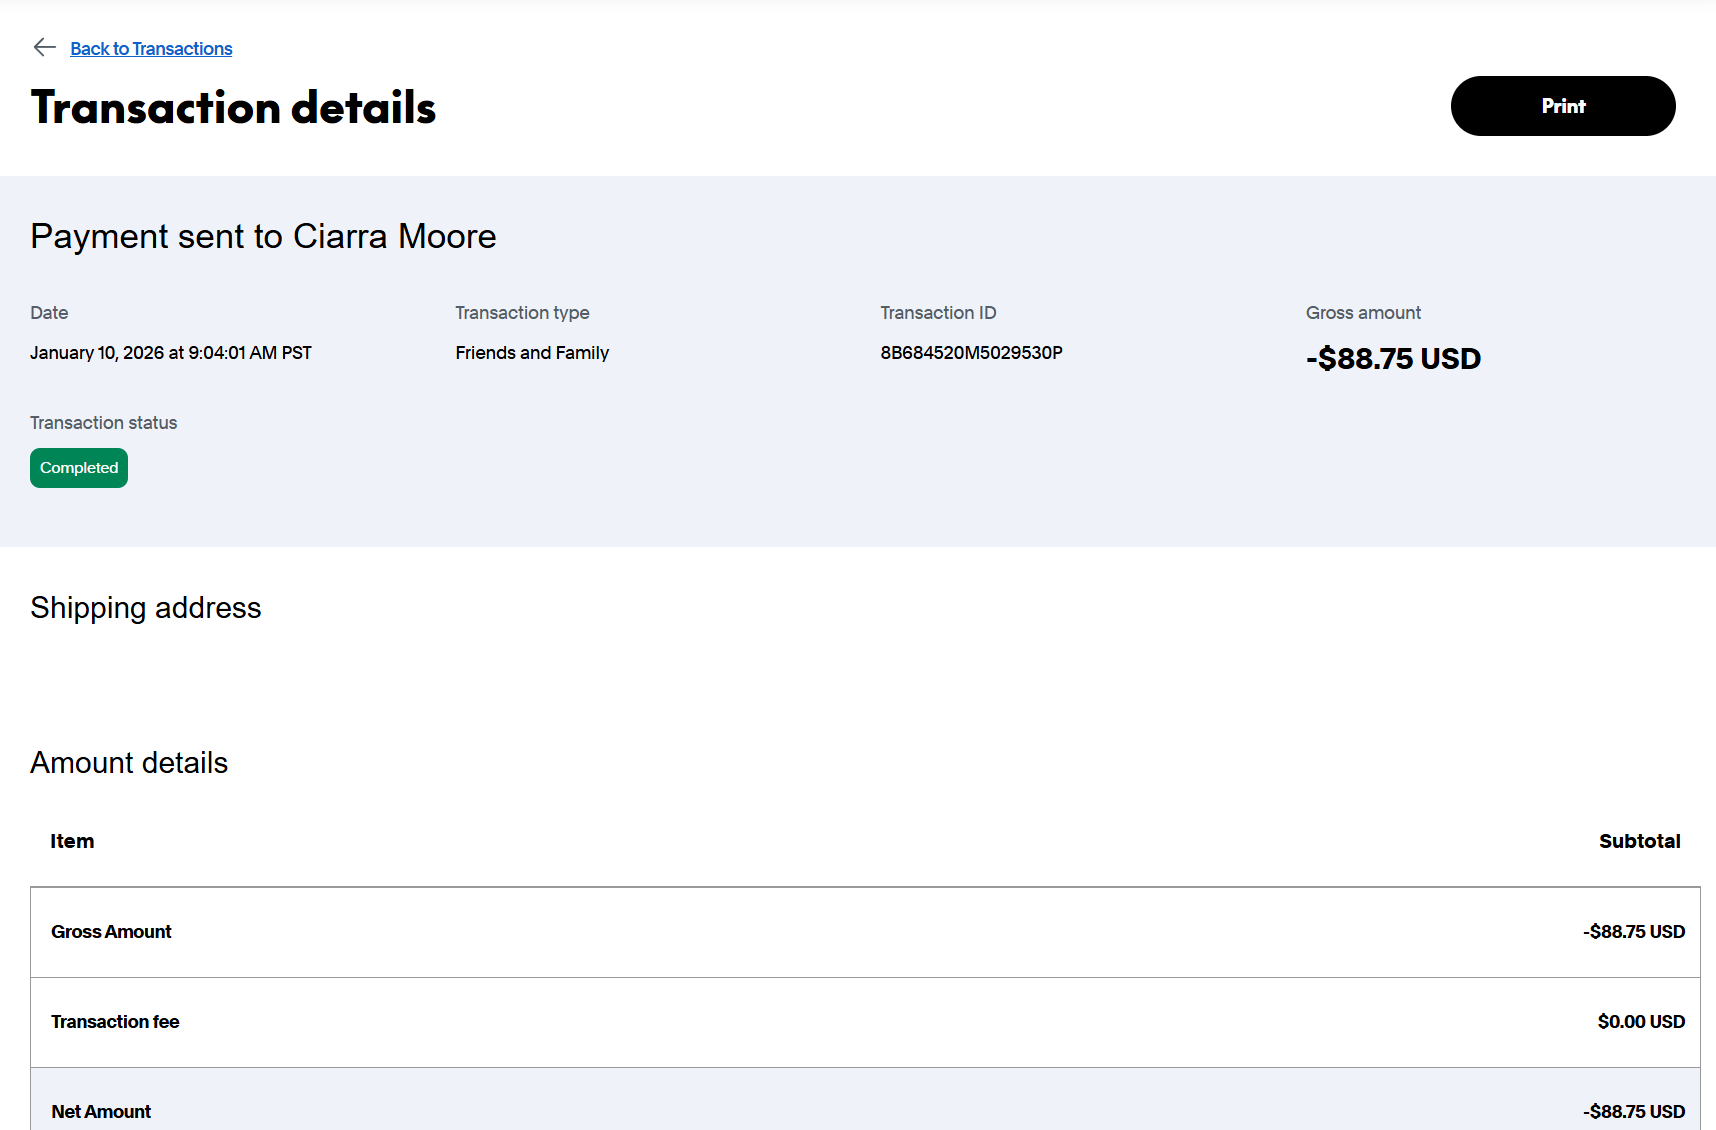Click the gross amount -$88.75 USD header value

1393,358
